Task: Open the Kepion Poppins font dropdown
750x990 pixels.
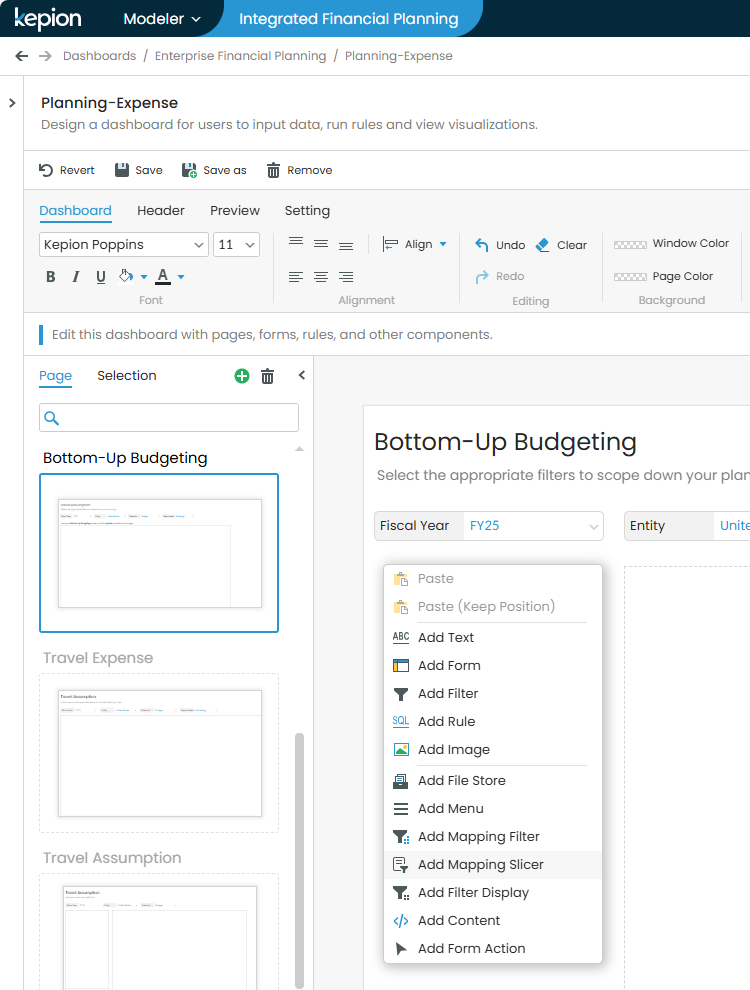Action: point(123,245)
